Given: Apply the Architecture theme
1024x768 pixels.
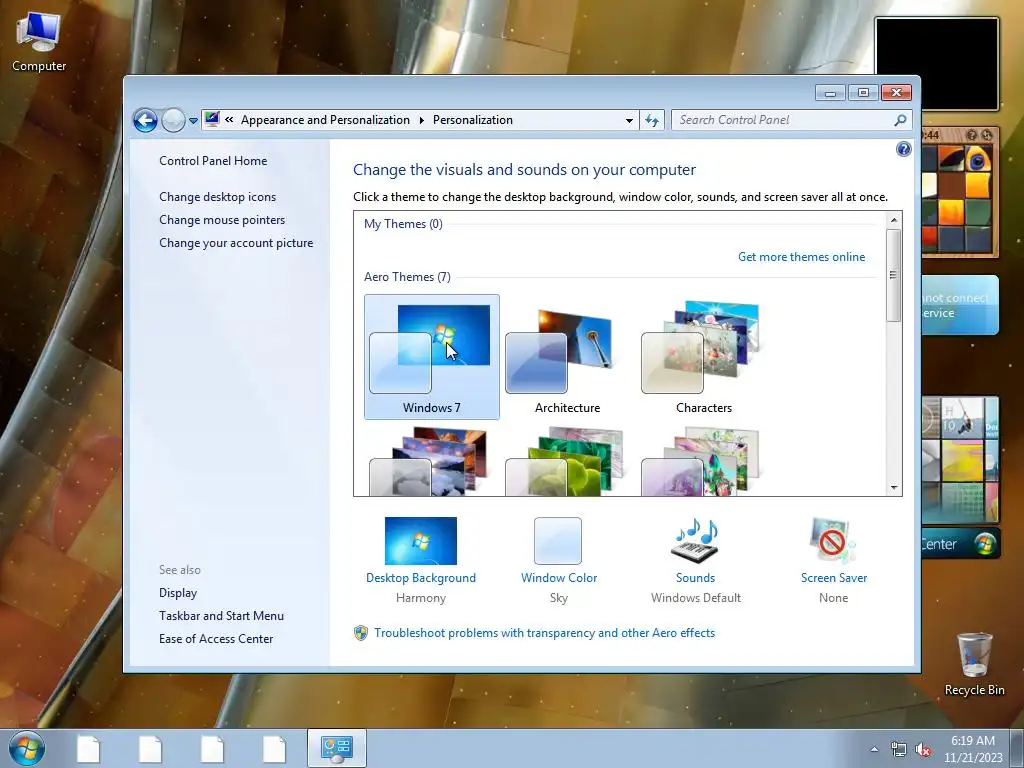Looking at the screenshot, I should 567,357.
